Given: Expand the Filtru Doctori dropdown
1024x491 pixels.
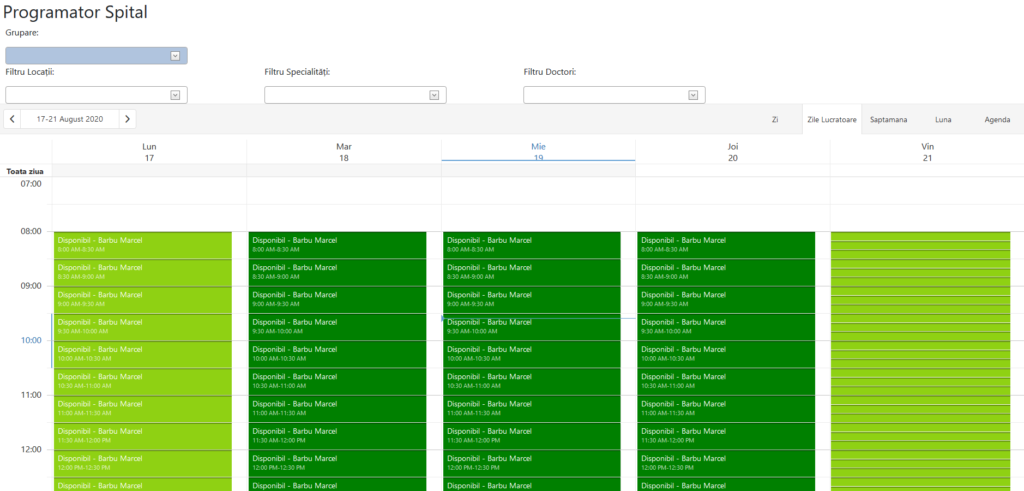Looking at the screenshot, I should click(x=693, y=95).
